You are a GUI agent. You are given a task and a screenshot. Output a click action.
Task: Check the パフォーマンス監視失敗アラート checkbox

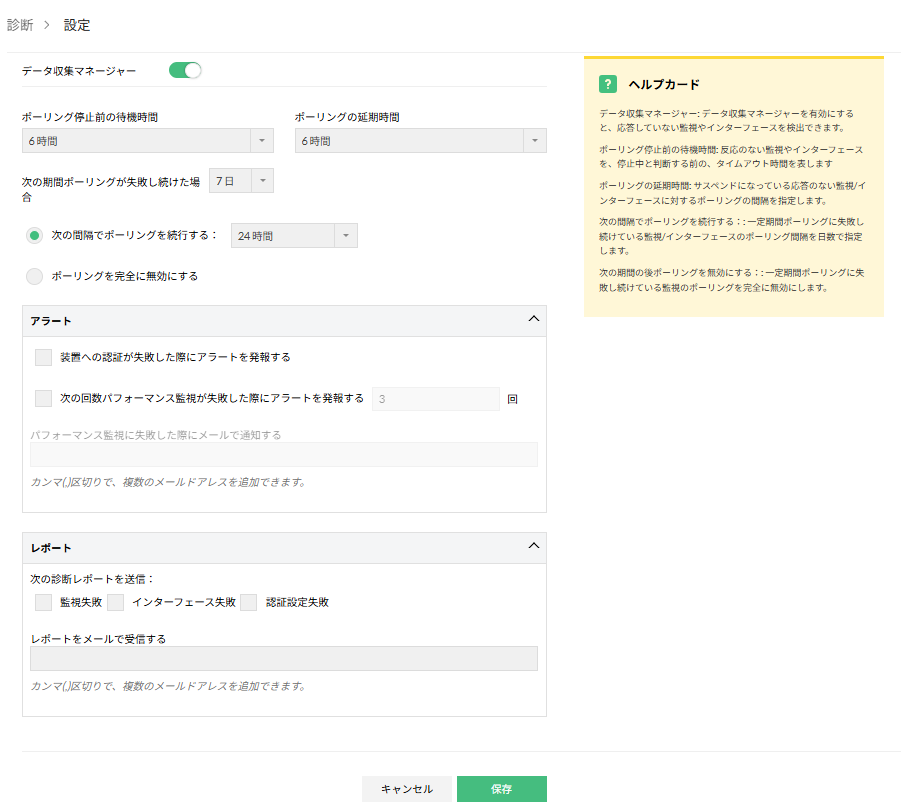click(43, 398)
